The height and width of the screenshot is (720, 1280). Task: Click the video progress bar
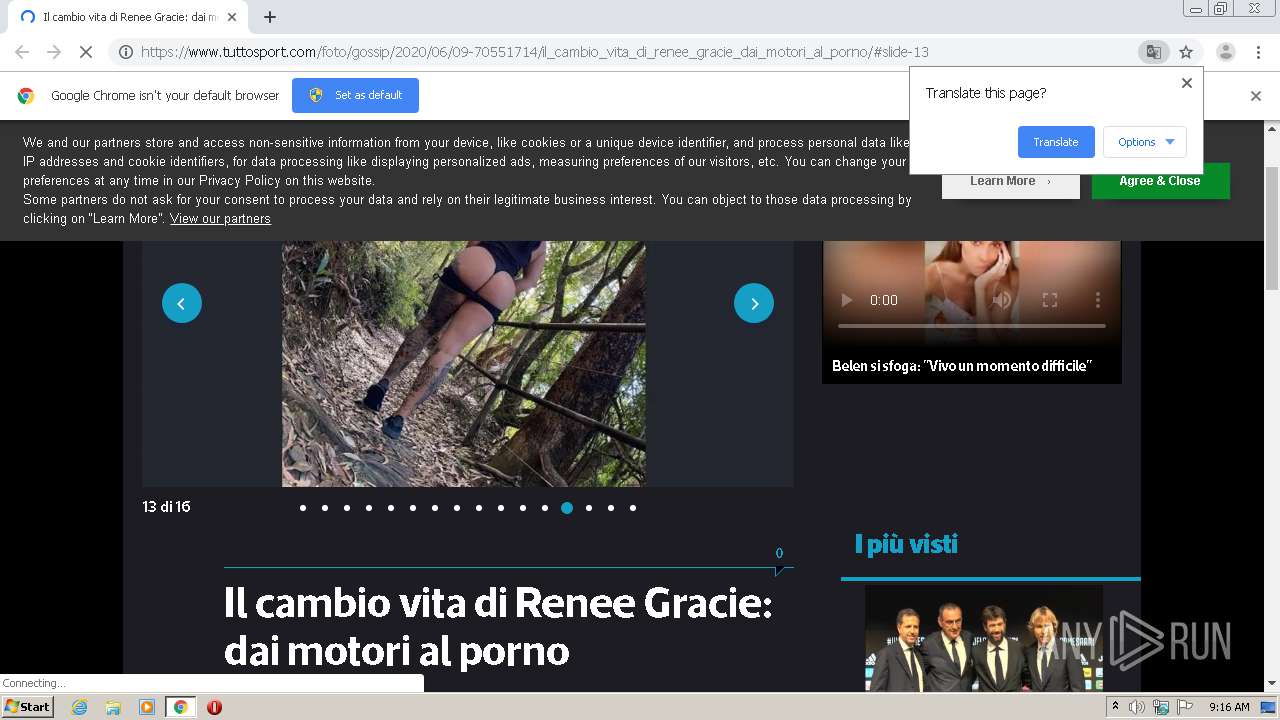coord(972,326)
